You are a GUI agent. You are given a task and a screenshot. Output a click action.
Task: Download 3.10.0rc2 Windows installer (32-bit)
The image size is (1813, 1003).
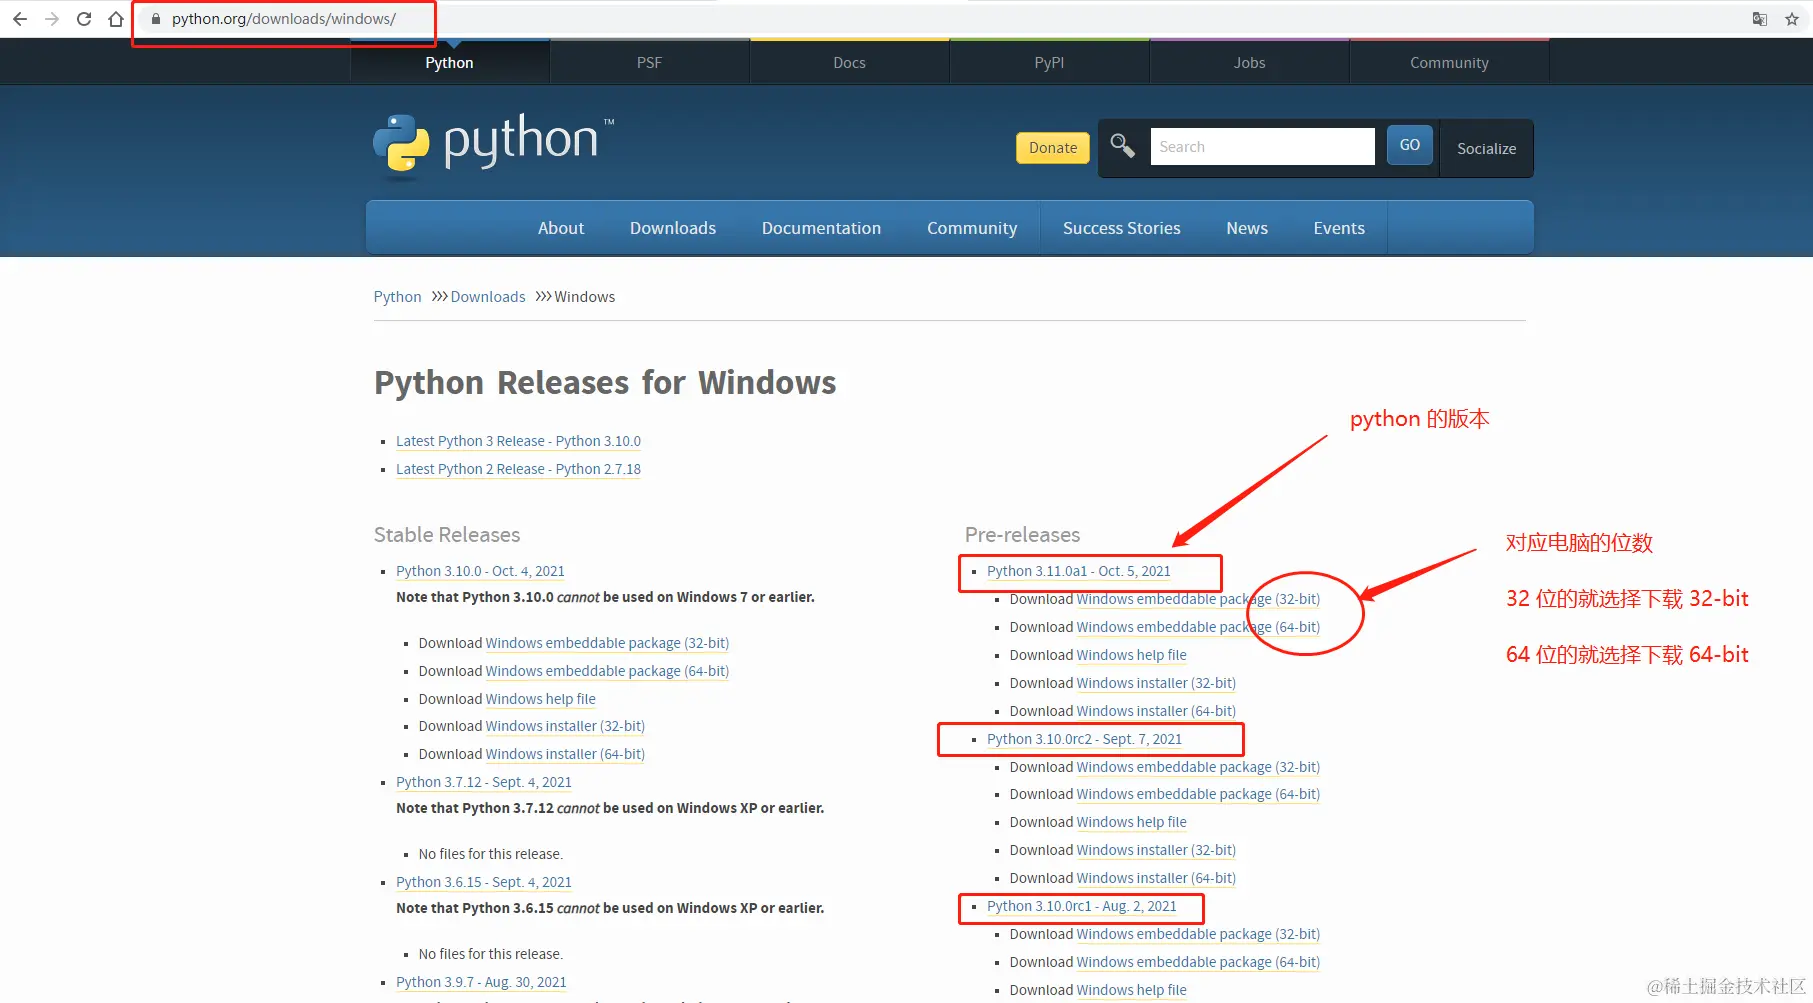(1156, 850)
